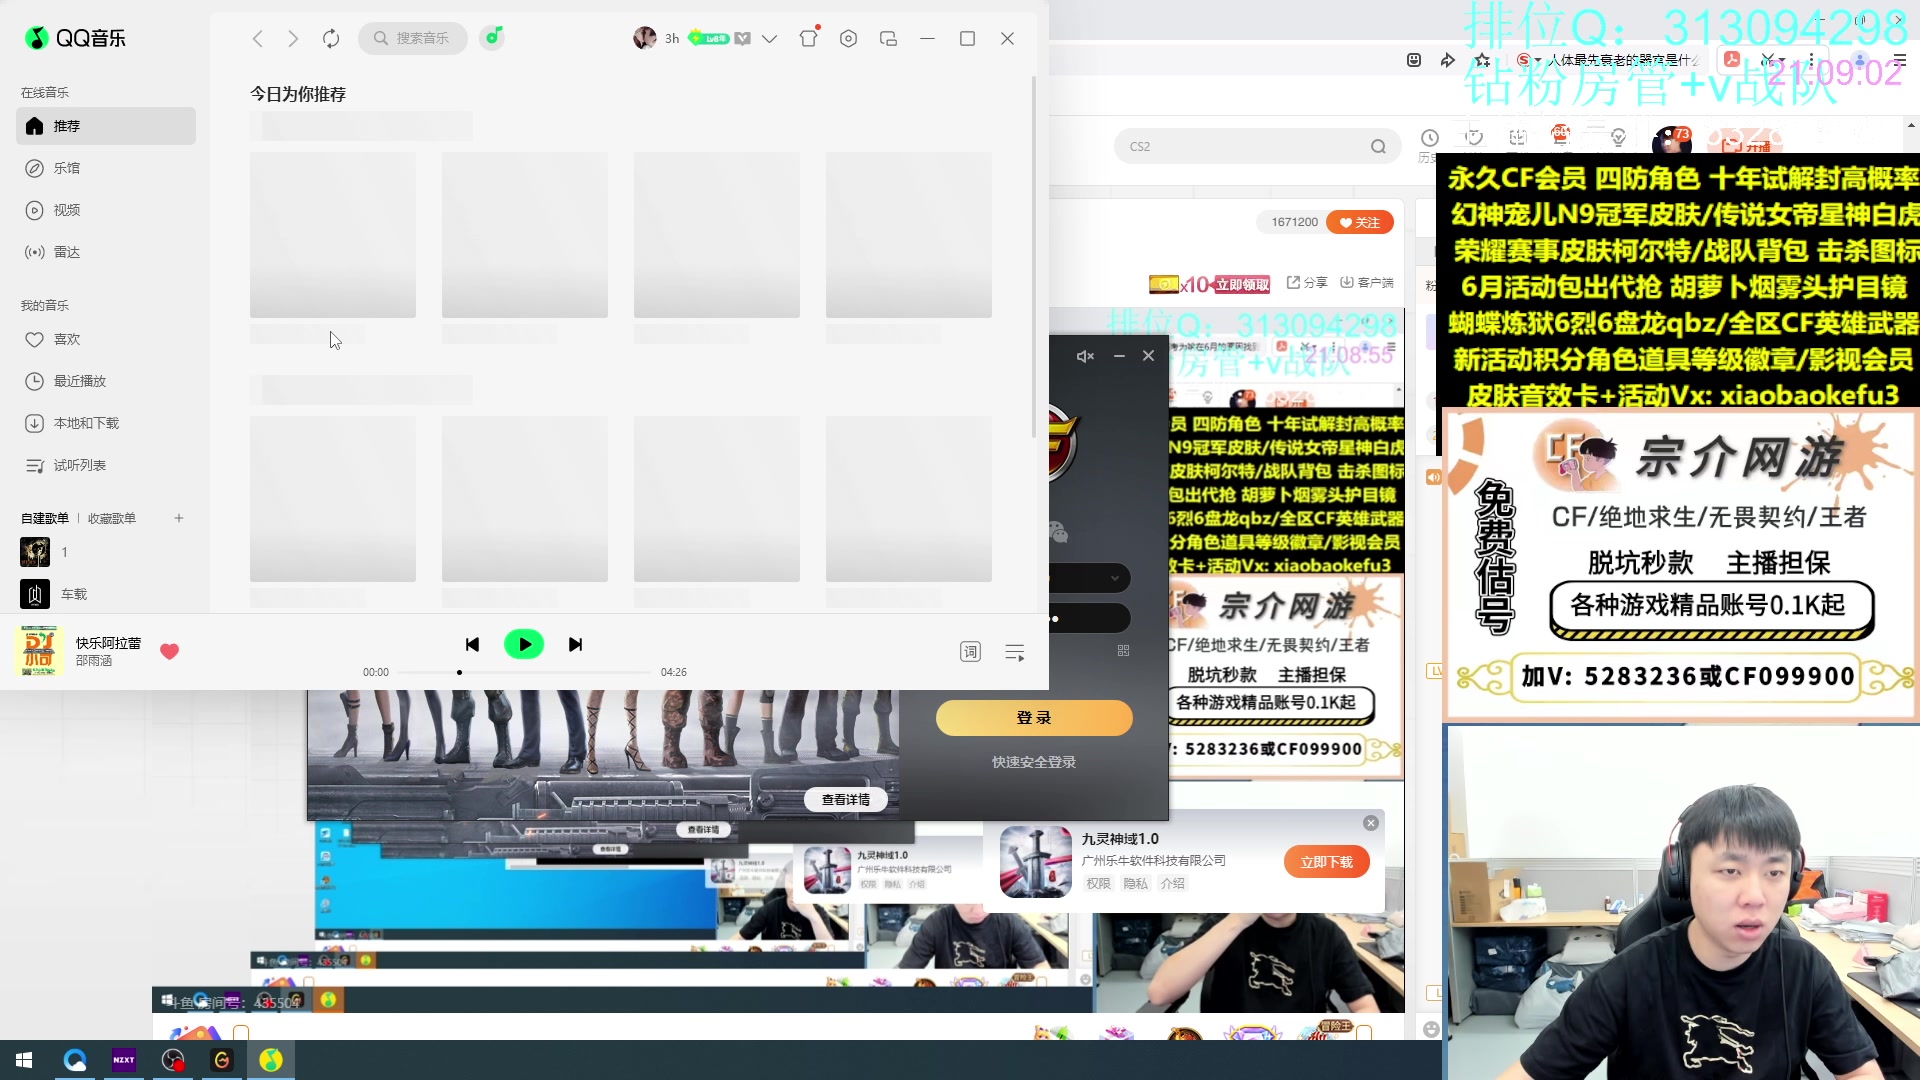
Task: Open the blue Q browser taskbar icon
Action: pos(75,1060)
